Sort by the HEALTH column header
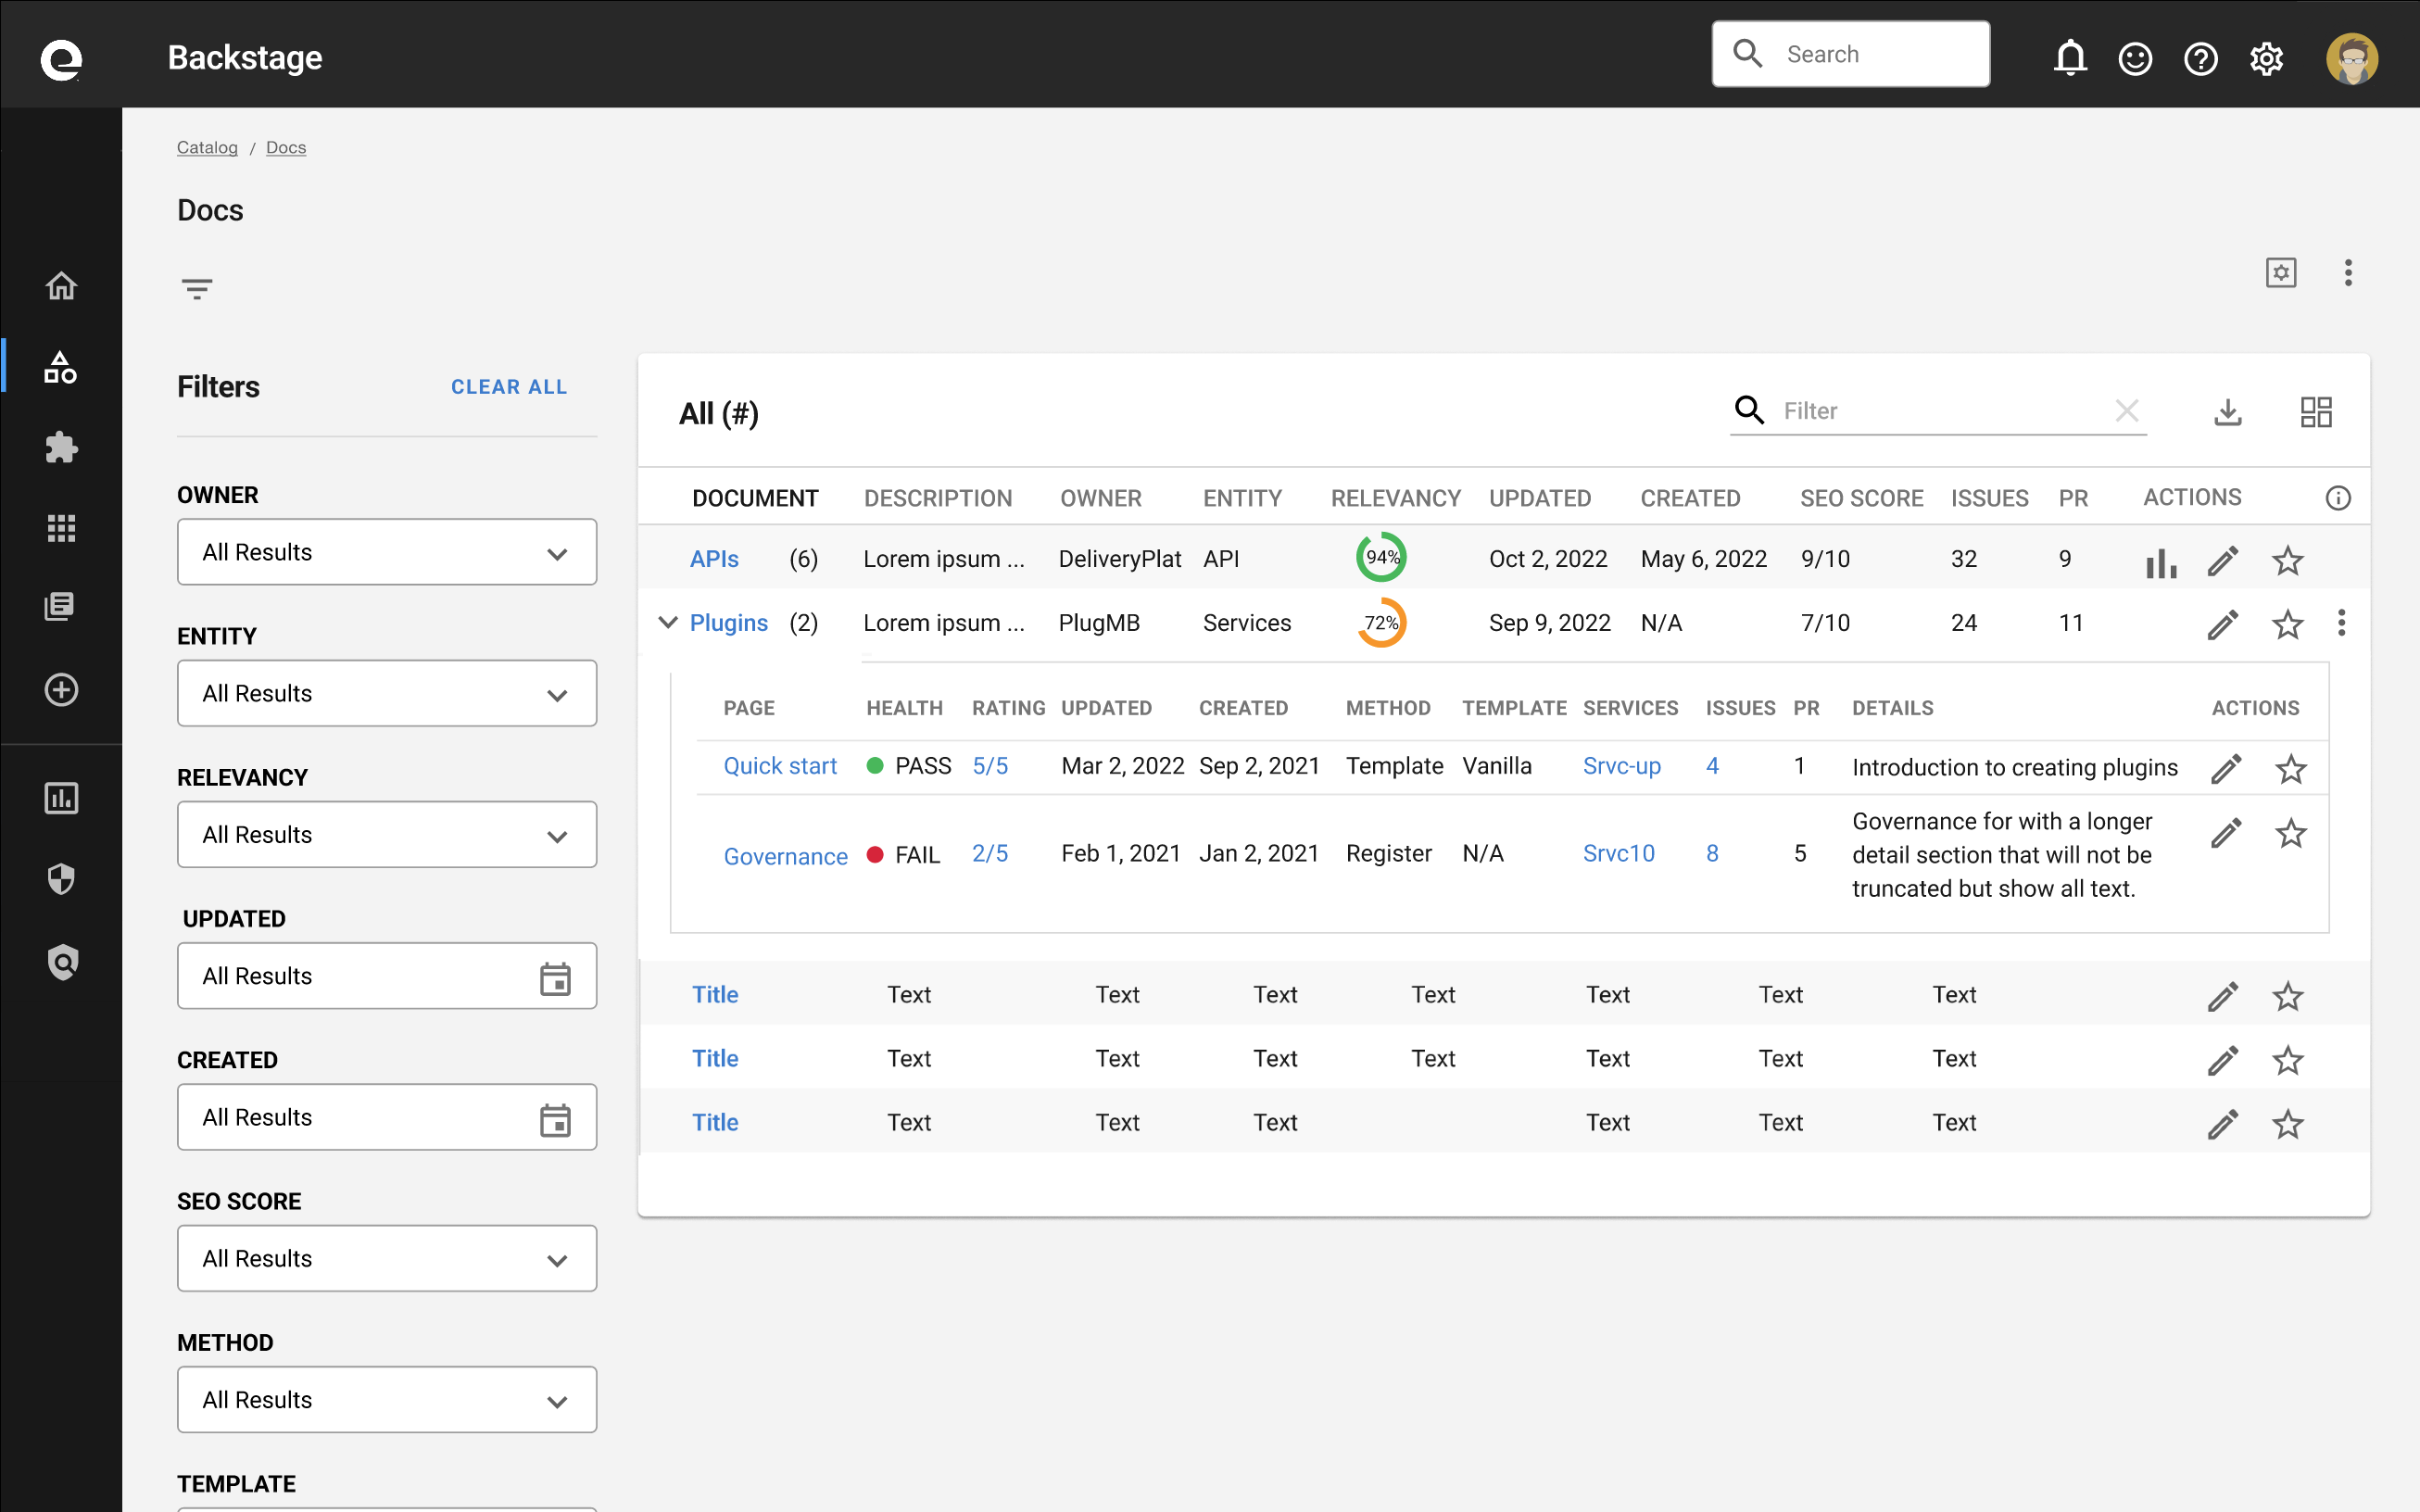This screenshot has height=1512, width=2420. (904, 708)
